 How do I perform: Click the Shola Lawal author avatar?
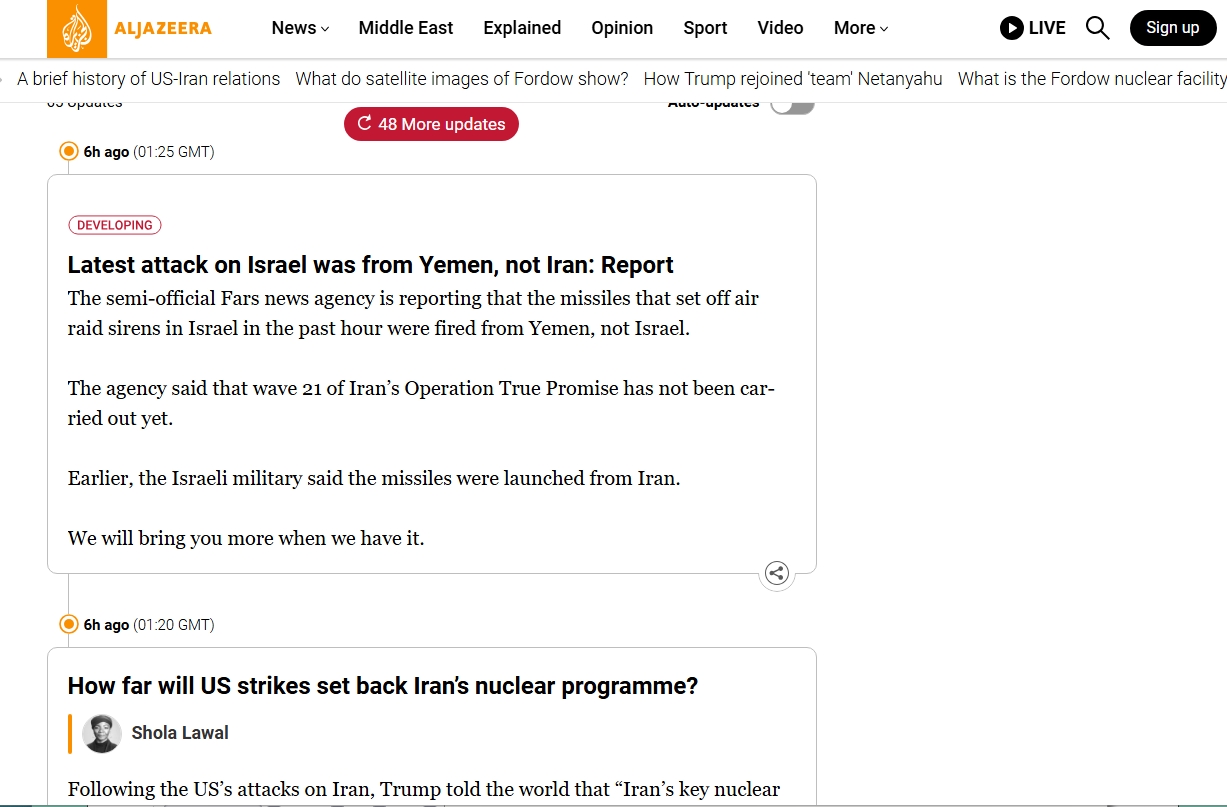[102, 733]
